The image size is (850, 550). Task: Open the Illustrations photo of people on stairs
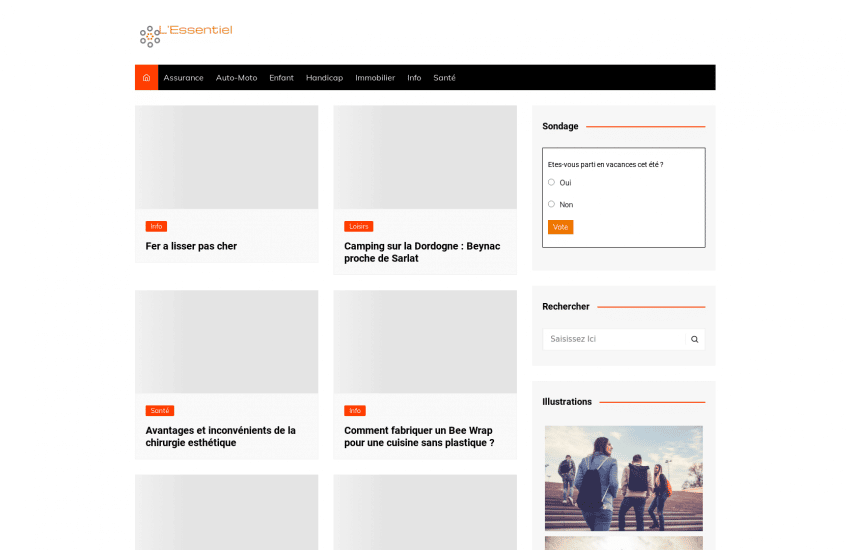[x=623, y=478]
